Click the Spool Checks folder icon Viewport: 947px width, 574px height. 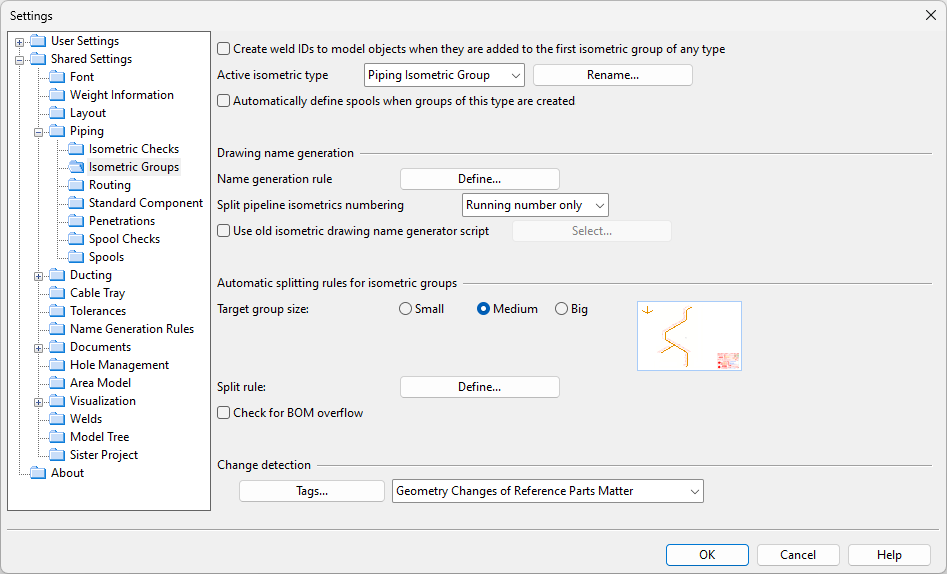(77, 239)
